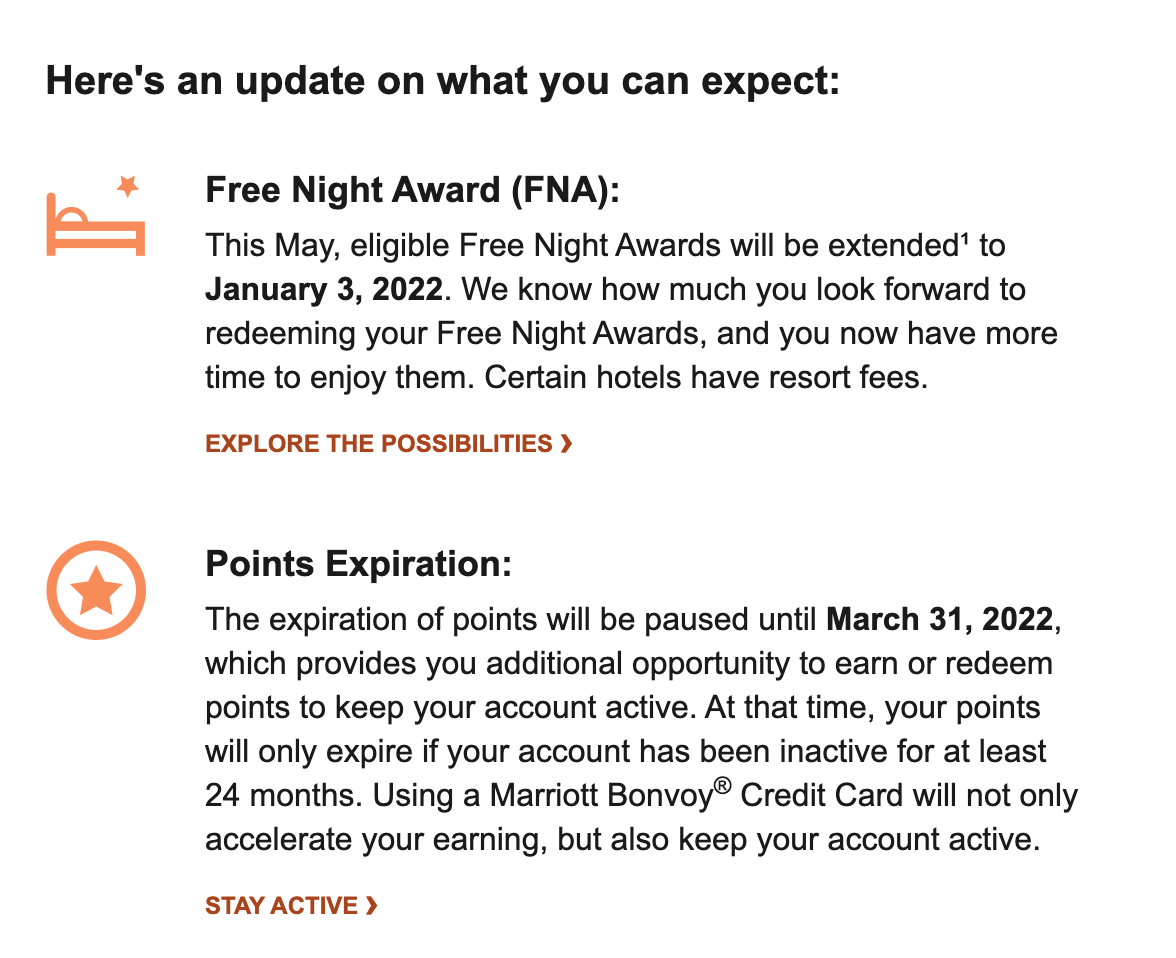Click the Marriott Bonvoy Credit Card text
The image size is (1176, 958).
pos(696,795)
